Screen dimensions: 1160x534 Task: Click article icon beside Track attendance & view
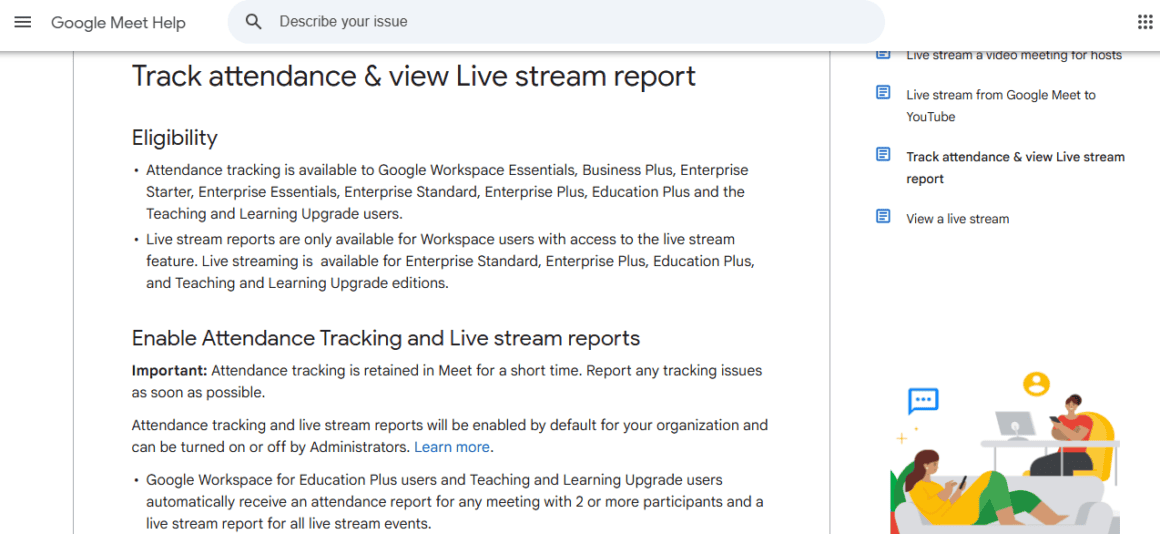point(883,155)
